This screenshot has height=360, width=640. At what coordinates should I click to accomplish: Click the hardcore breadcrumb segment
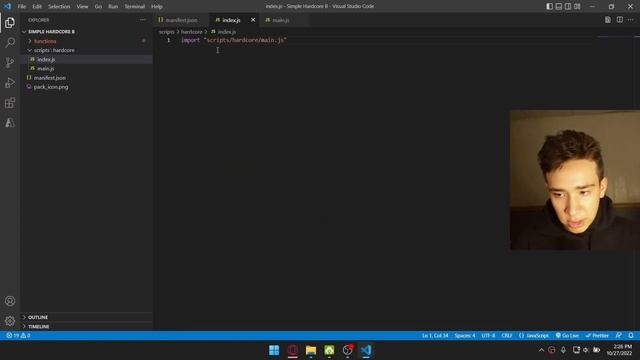point(191,32)
